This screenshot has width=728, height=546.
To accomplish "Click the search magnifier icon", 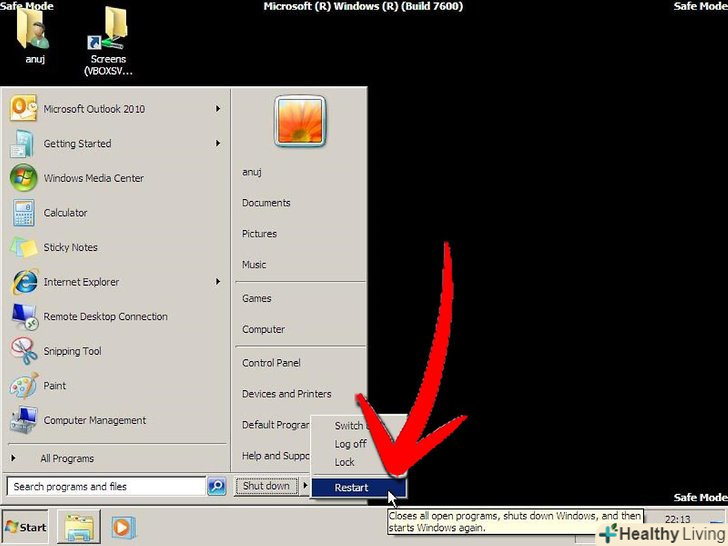I will click(216, 486).
